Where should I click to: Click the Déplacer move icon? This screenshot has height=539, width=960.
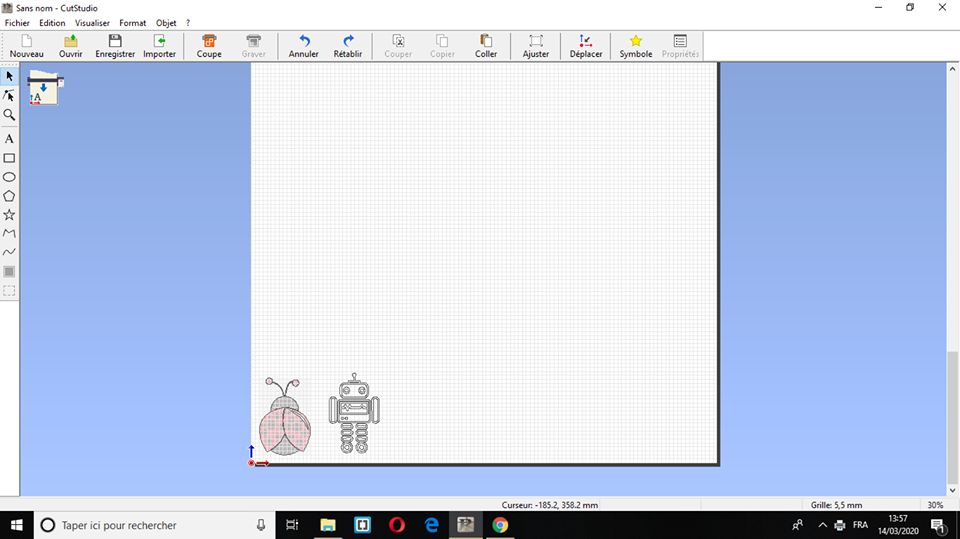586,46
